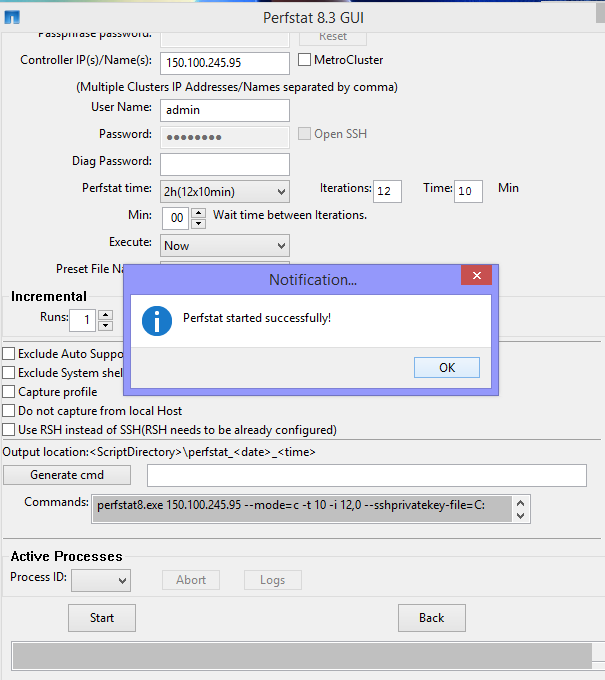
Task: Open the Logs button
Action: tap(273, 580)
